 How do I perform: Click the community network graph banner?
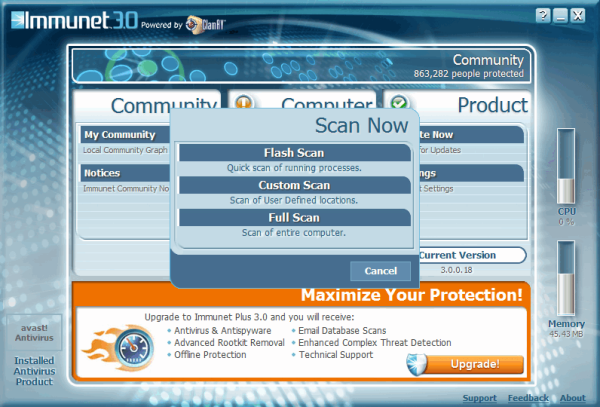[301, 65]
